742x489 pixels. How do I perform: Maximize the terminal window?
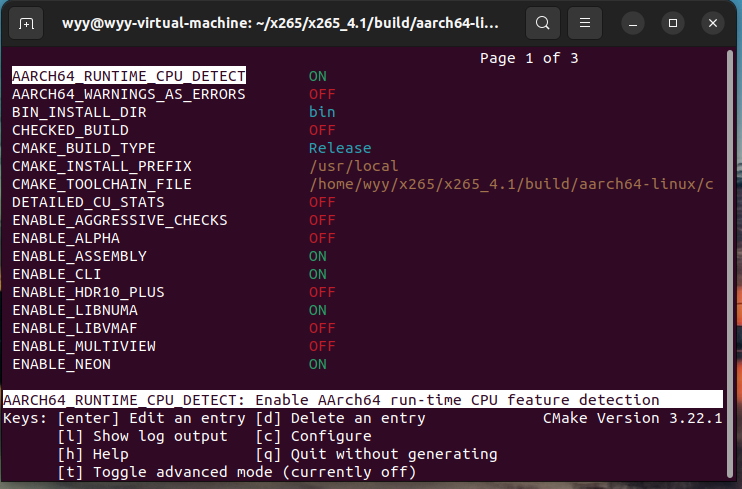[x=672, y=22]
